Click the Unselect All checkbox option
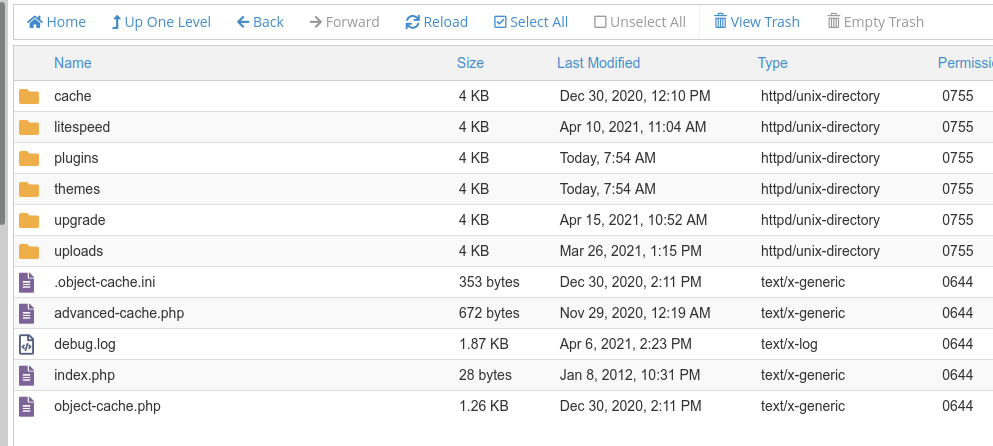 [x=640, y=22]
